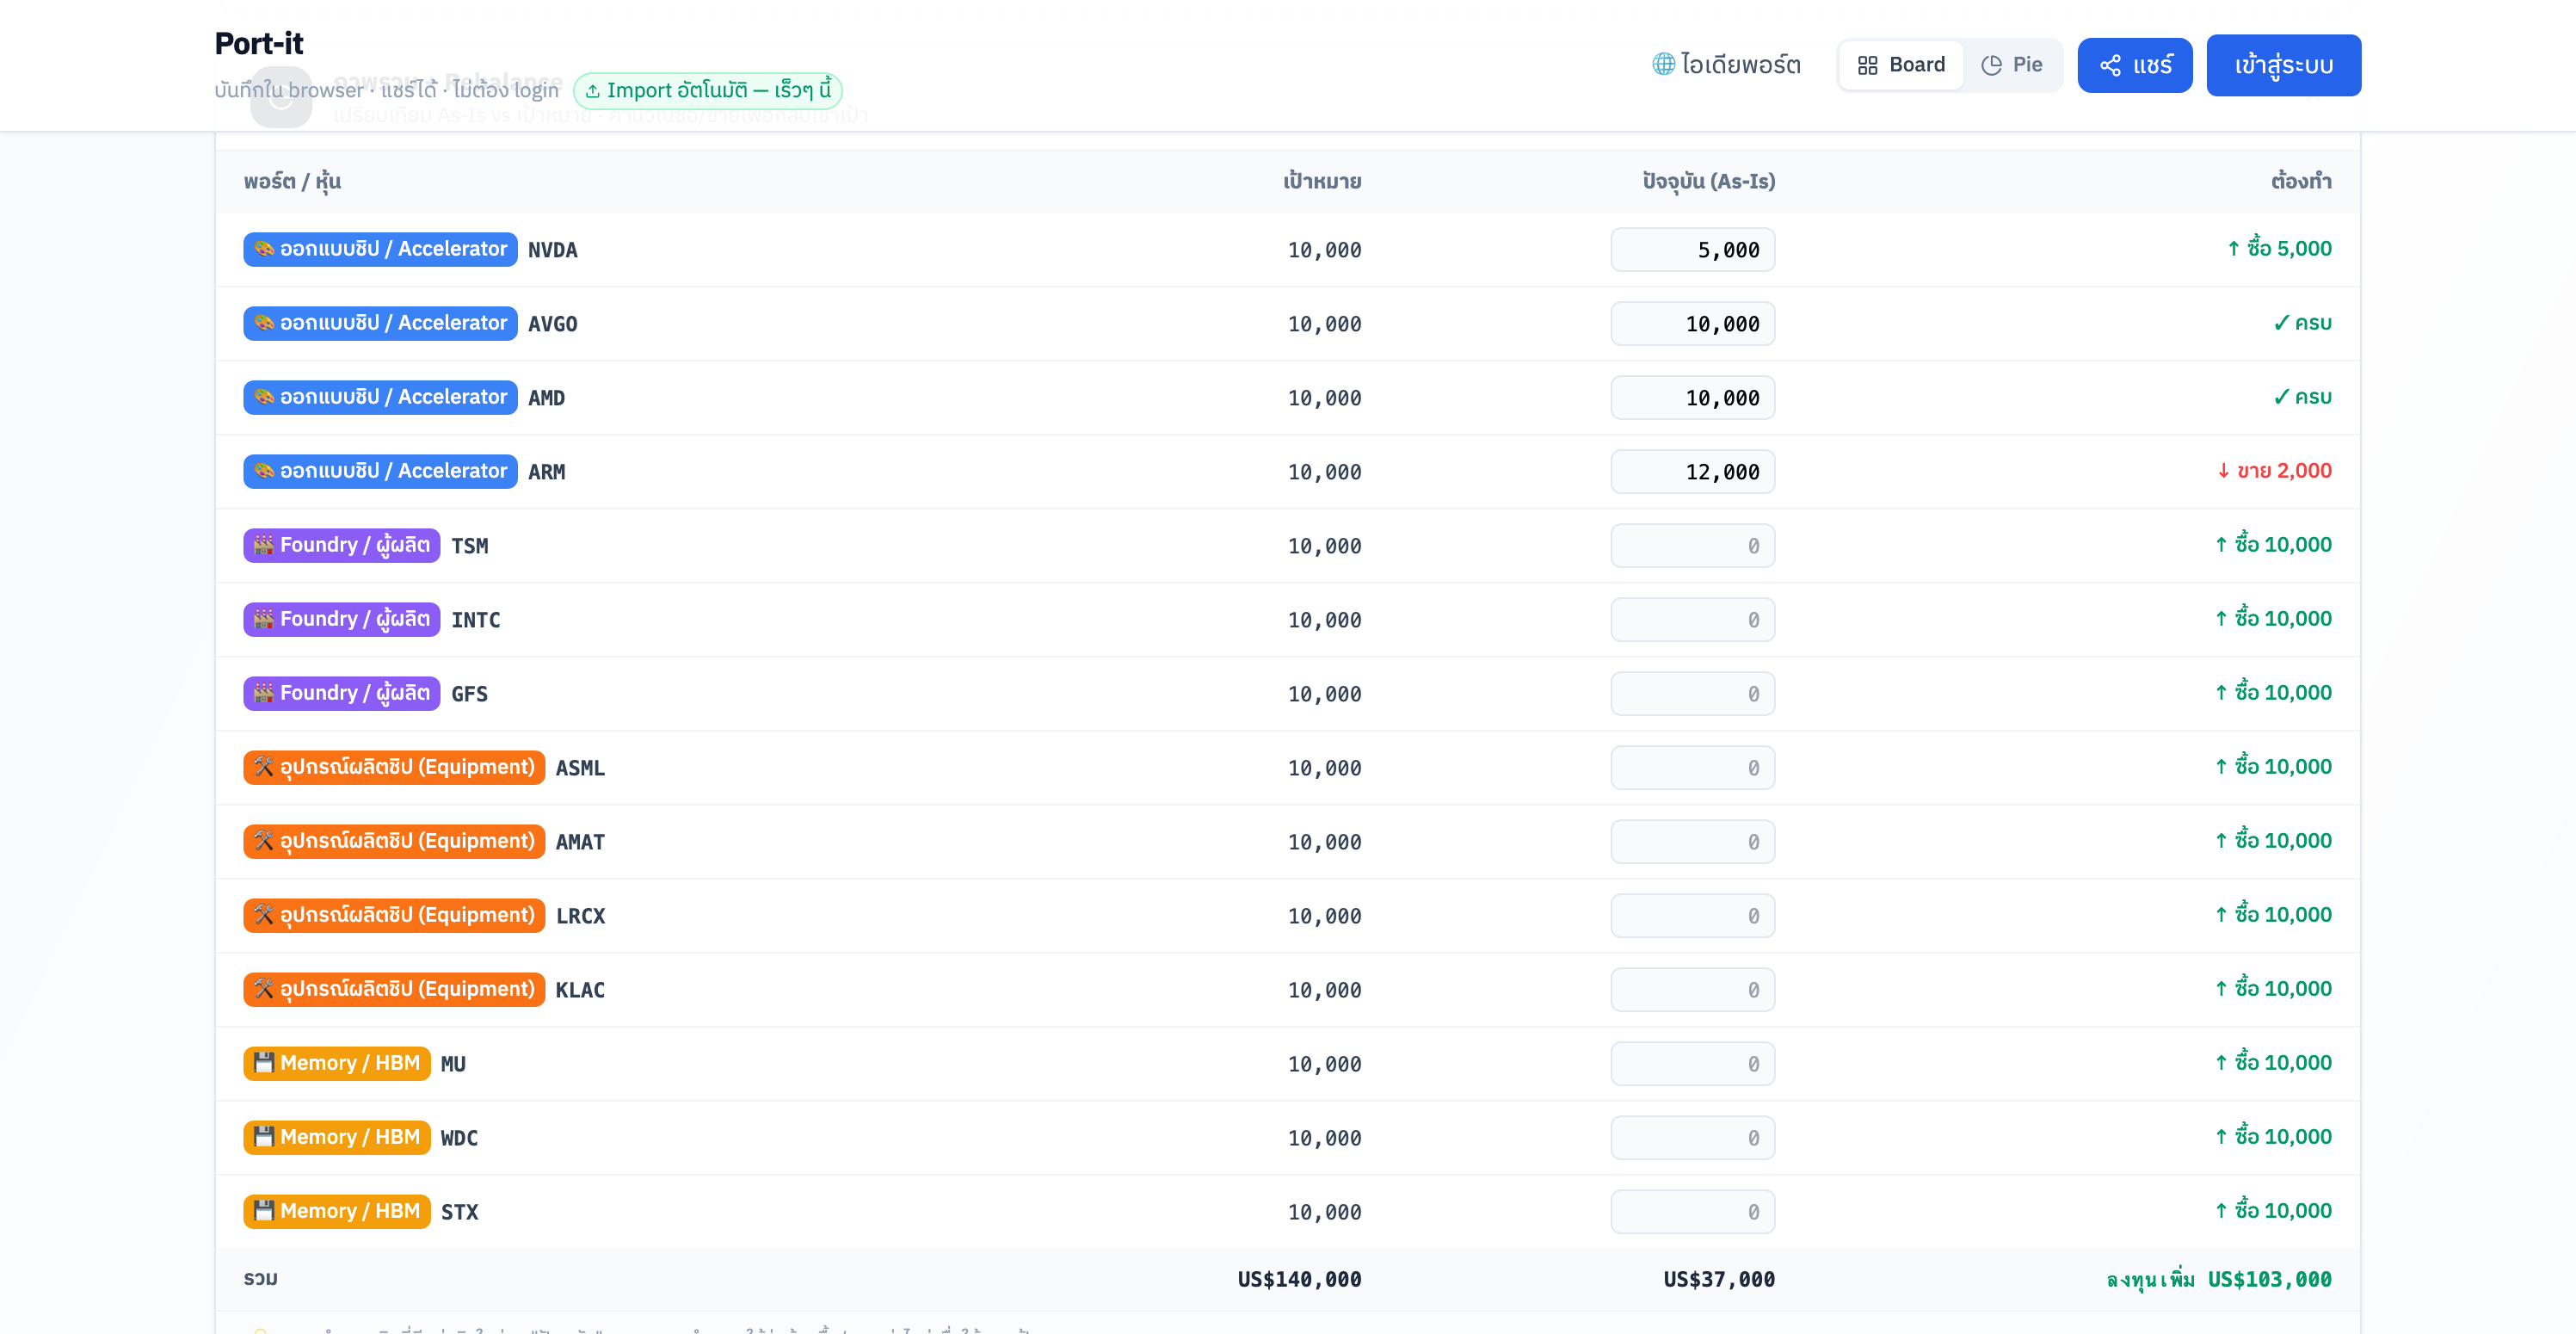Click 'ซื้อ 10,000' in the AMAT row
Image resolution: width=2576 pixels, height=1334 pixels.
click(2273, 840)
